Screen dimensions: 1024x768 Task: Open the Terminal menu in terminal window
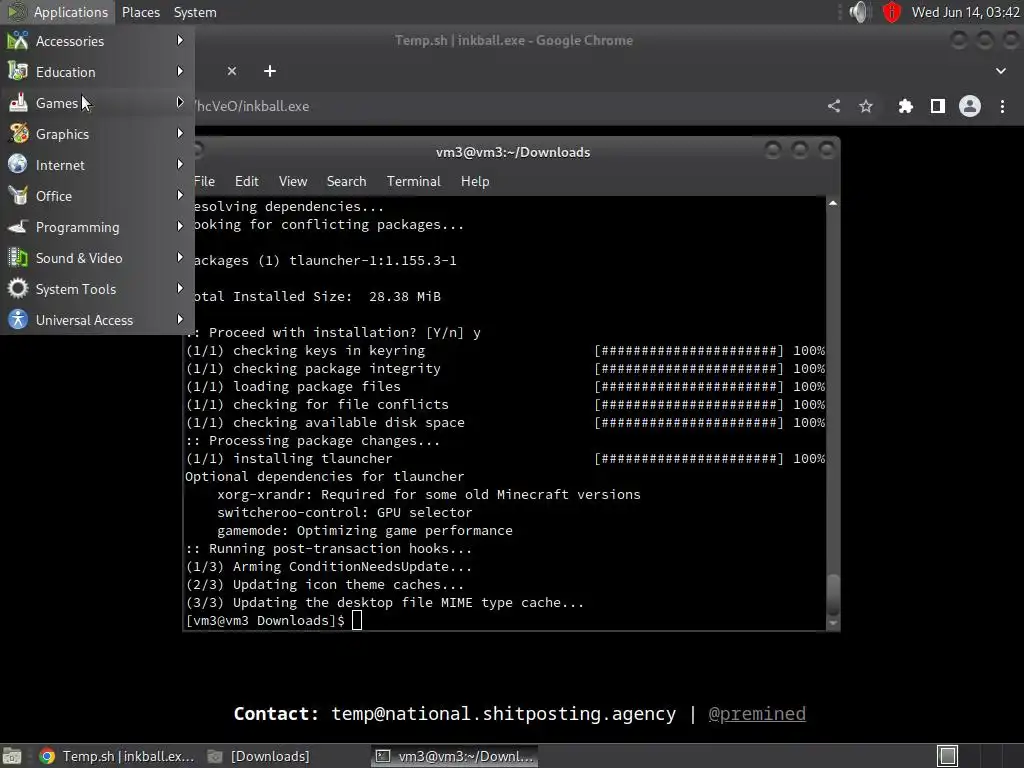tap(413, 181)
